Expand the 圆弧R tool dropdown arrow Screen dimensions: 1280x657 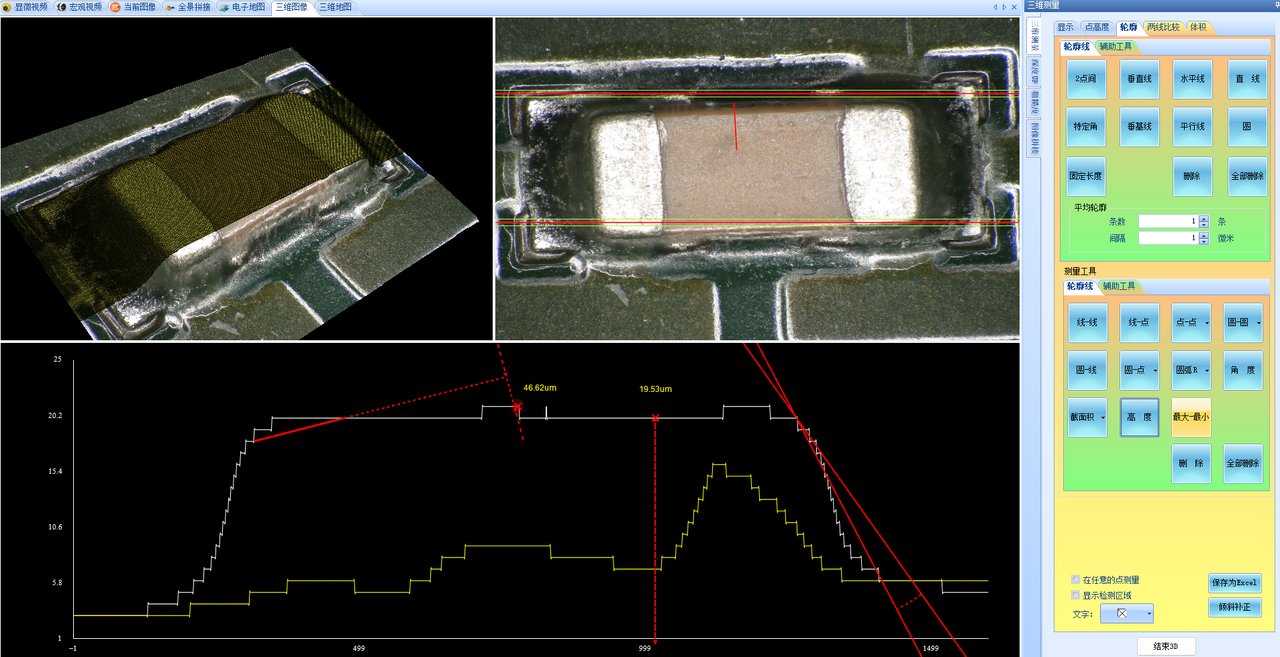tap(1207, 370)
